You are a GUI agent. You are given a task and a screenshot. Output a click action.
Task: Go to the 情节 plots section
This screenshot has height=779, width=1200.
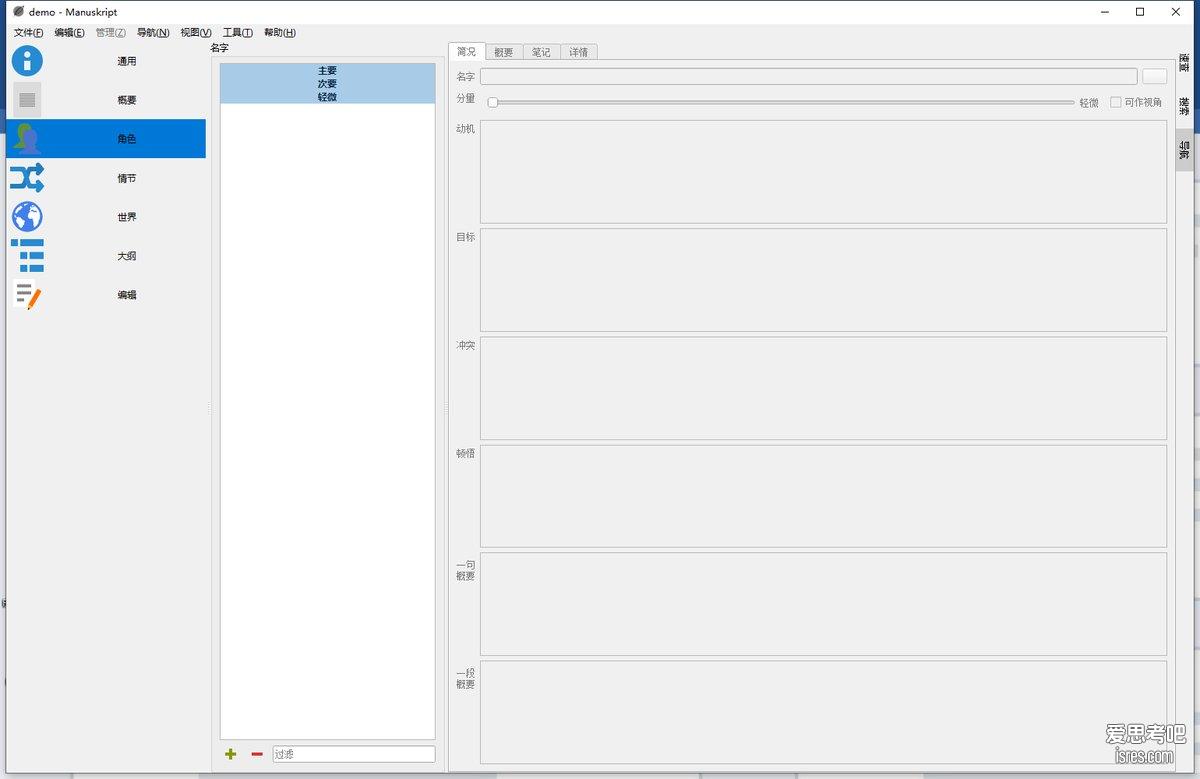tap(106, 178)
